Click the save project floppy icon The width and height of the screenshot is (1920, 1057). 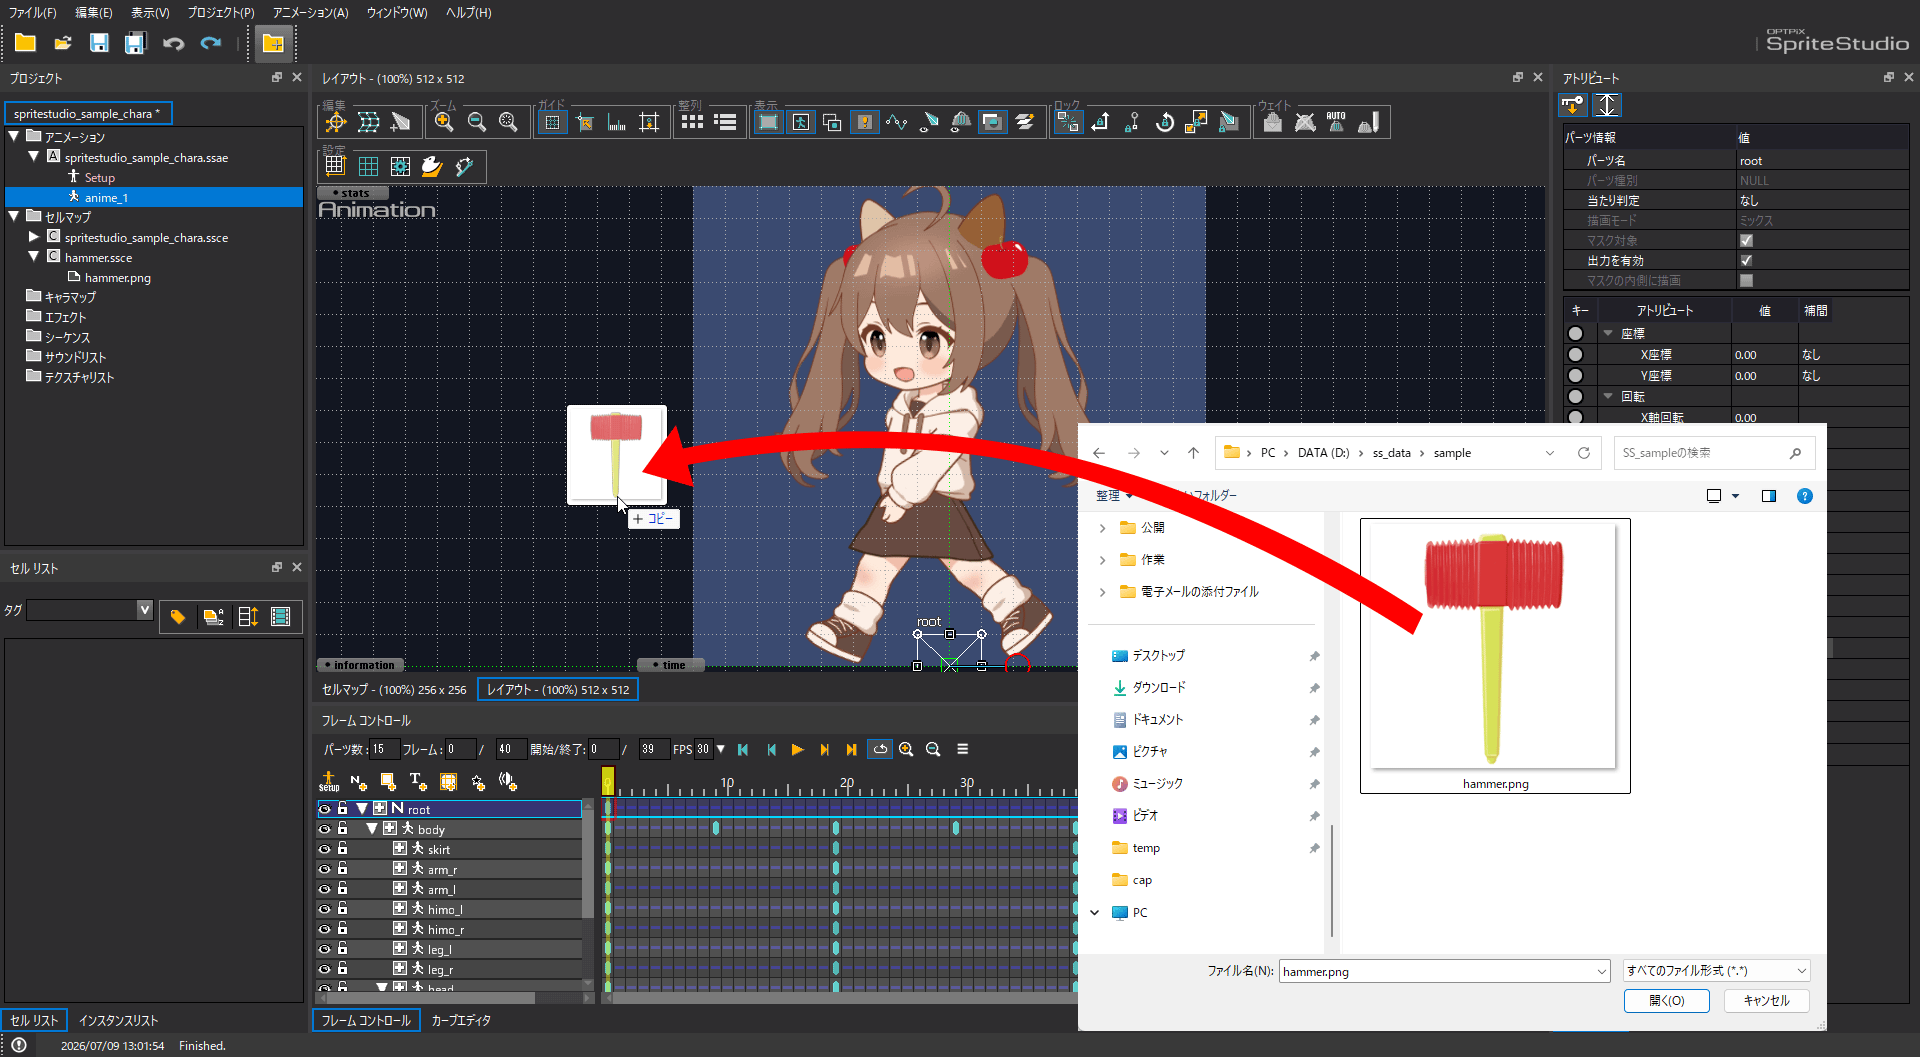point(99,43)
